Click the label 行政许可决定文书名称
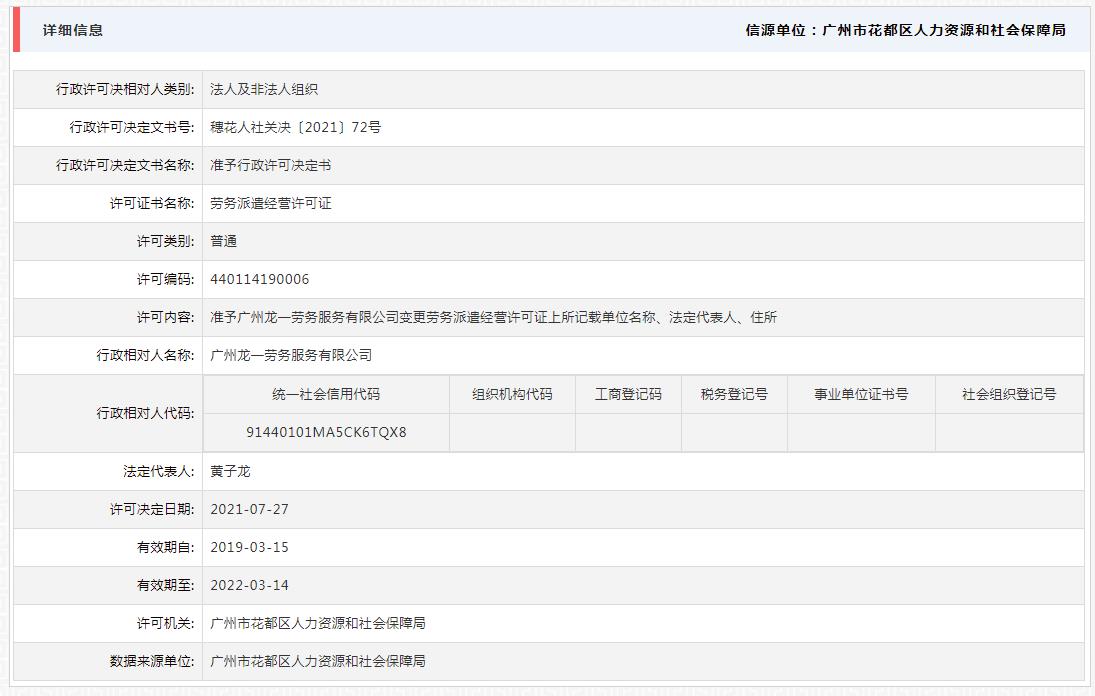This screenshot has height=696, width=1095. coord(125,165)
